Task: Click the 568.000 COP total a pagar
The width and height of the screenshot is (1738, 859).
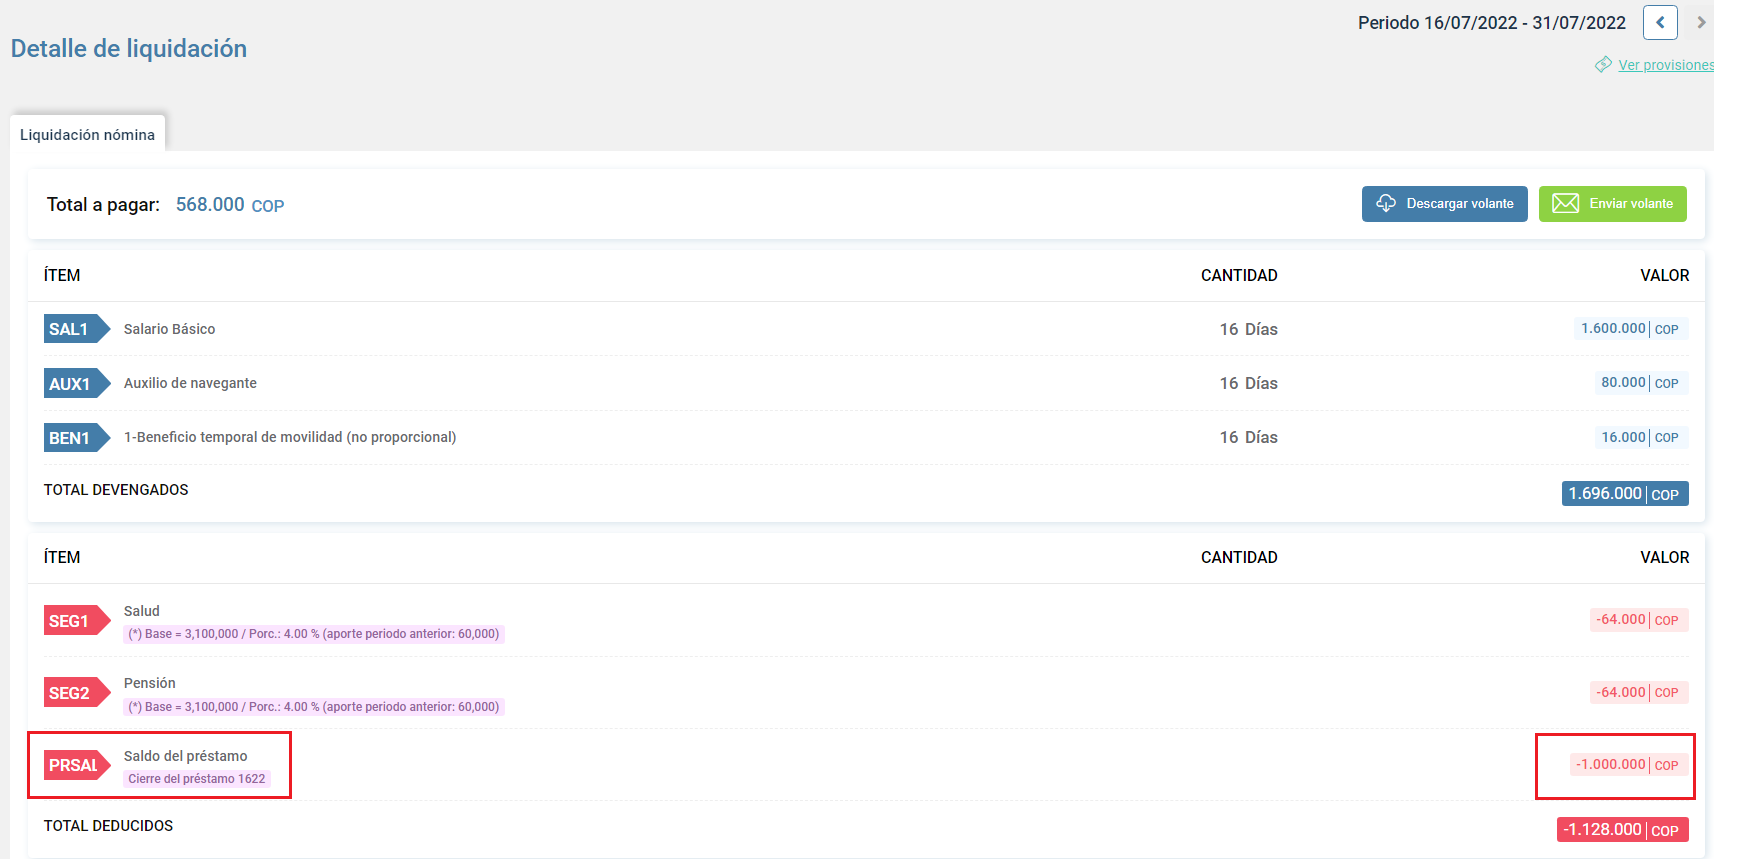Action: (x=230, y=204)
